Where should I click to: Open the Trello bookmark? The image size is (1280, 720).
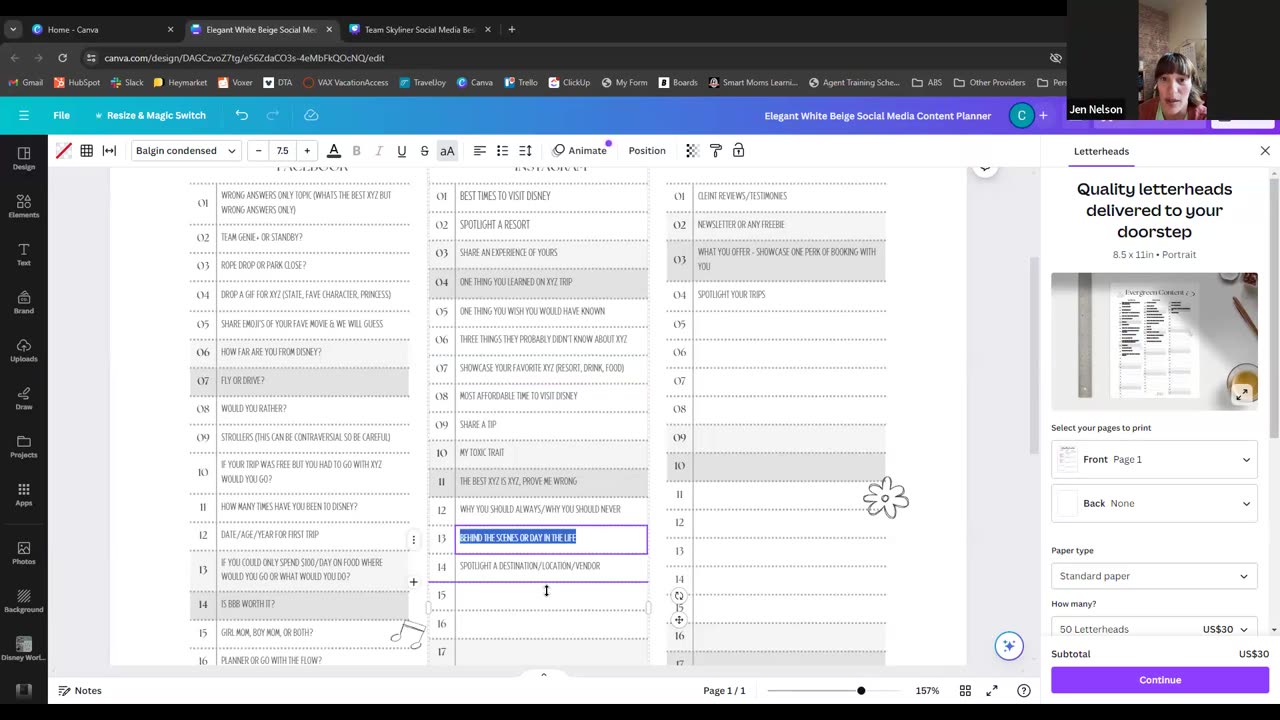click(521, 82)
